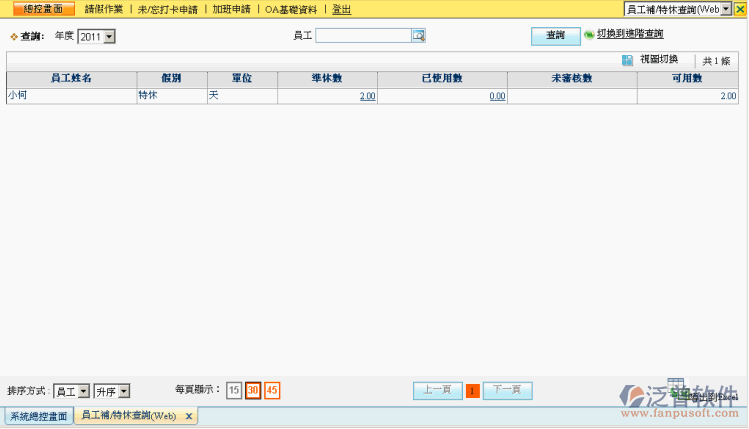Click the export to Excel icon

pyautogui.click(x=677, y=395)
